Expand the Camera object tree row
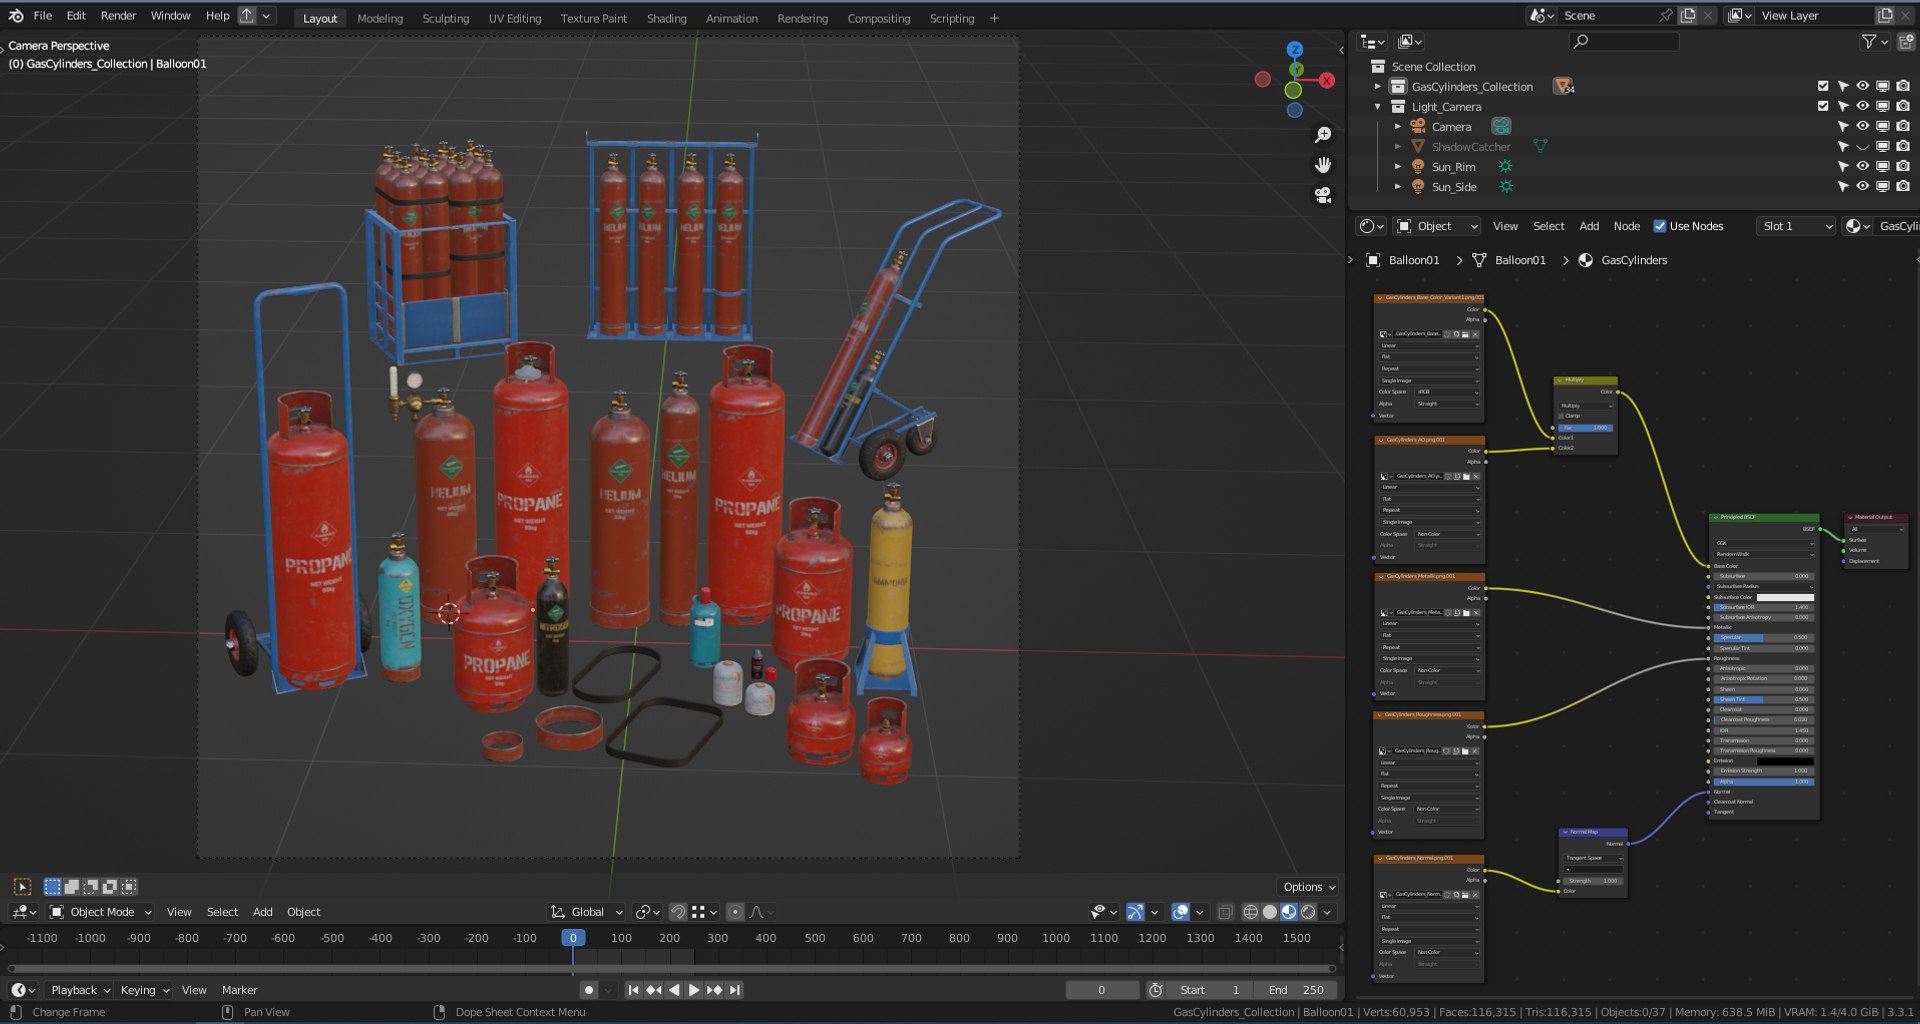Viewport: 1920px width, 1024px height. coord(1398,127)
